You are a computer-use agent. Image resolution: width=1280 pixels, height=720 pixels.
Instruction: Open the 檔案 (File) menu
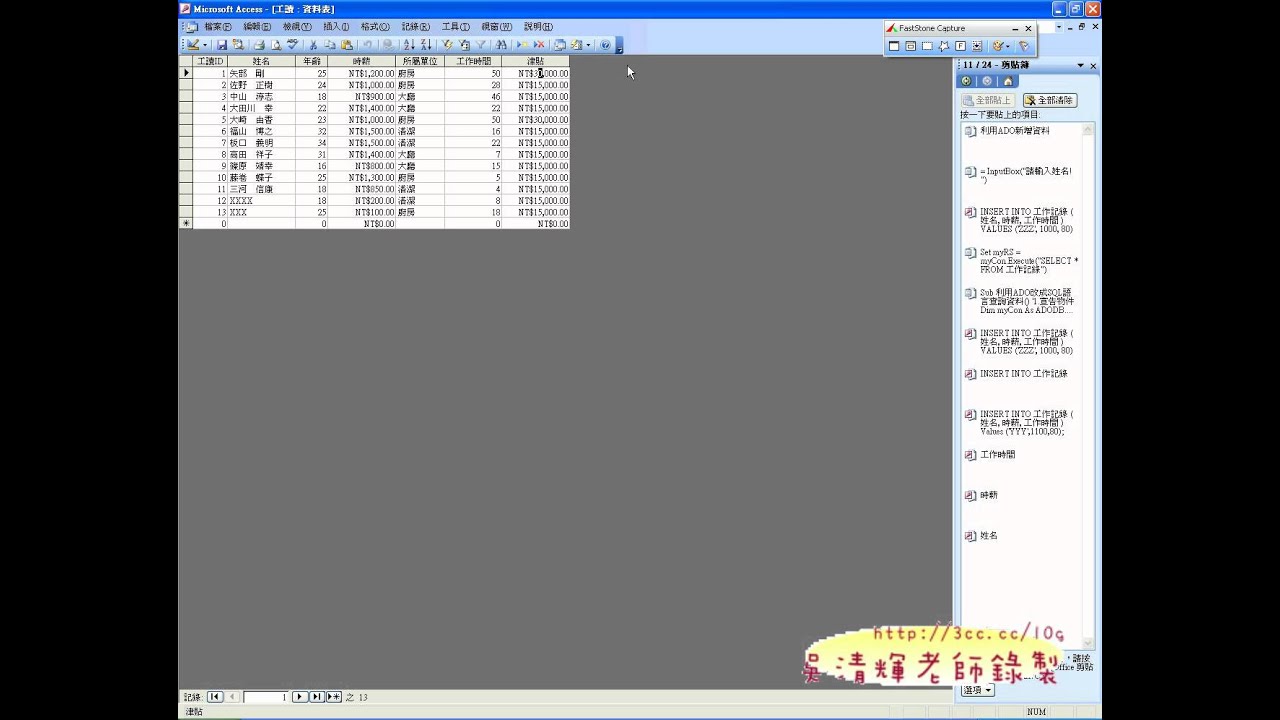click(218, 27)
